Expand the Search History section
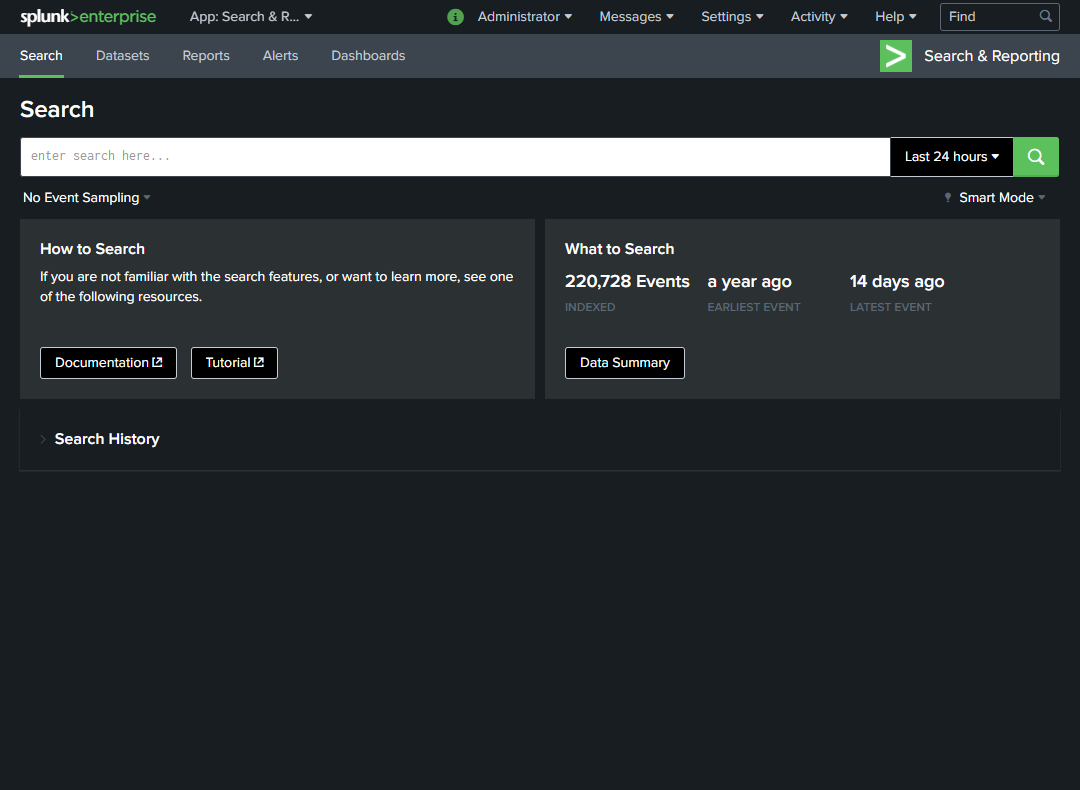 (107, 438)
